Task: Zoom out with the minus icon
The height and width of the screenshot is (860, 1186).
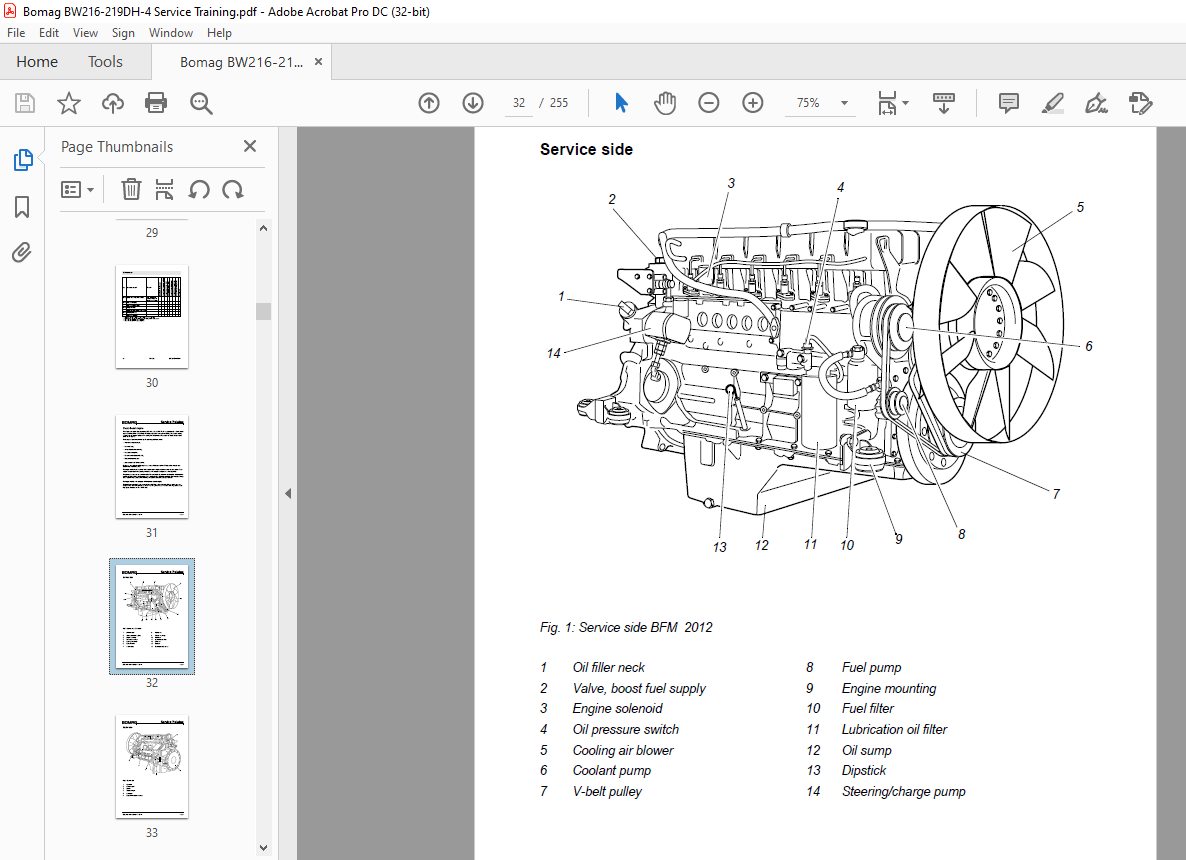Action: [709, 103]
